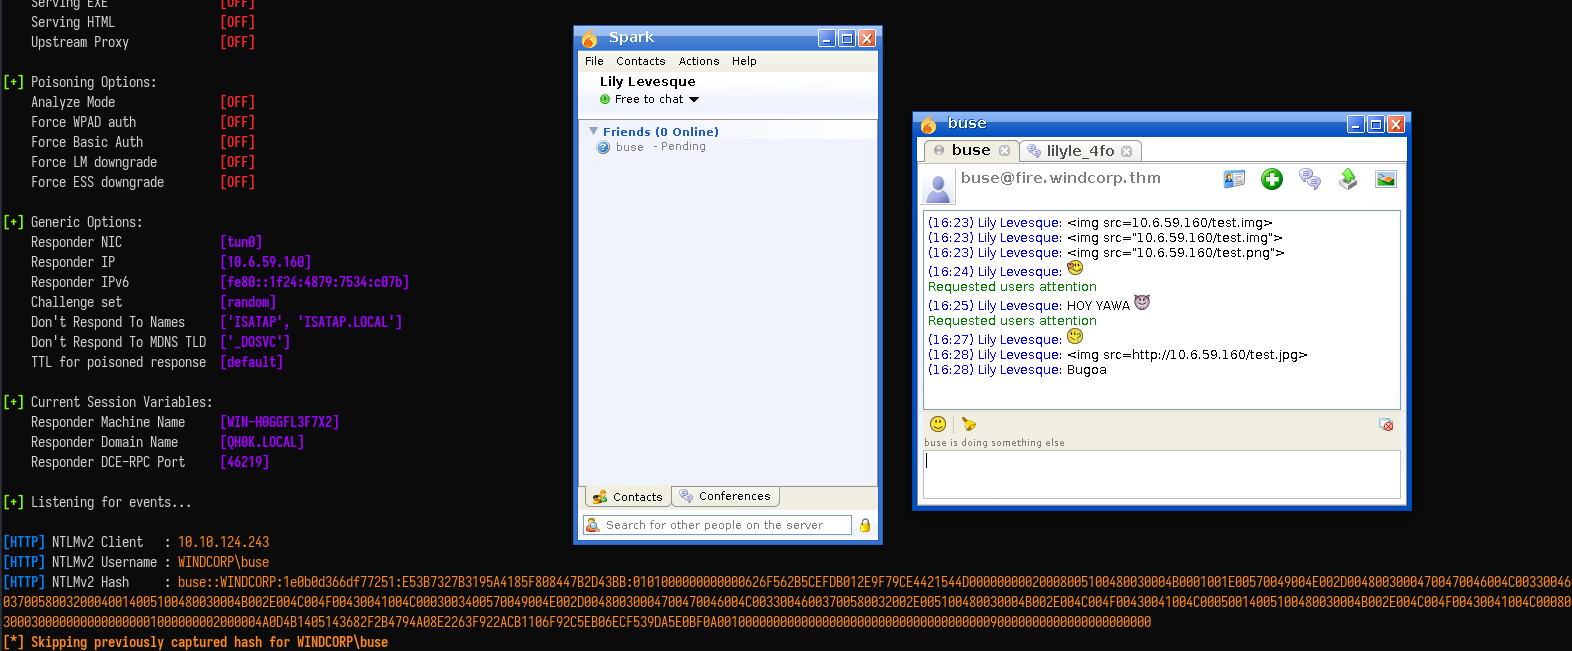Click the buse is doing something else status
This screenshot has width=1572, height=651.
pyautogui.click(x=994, y=443)
